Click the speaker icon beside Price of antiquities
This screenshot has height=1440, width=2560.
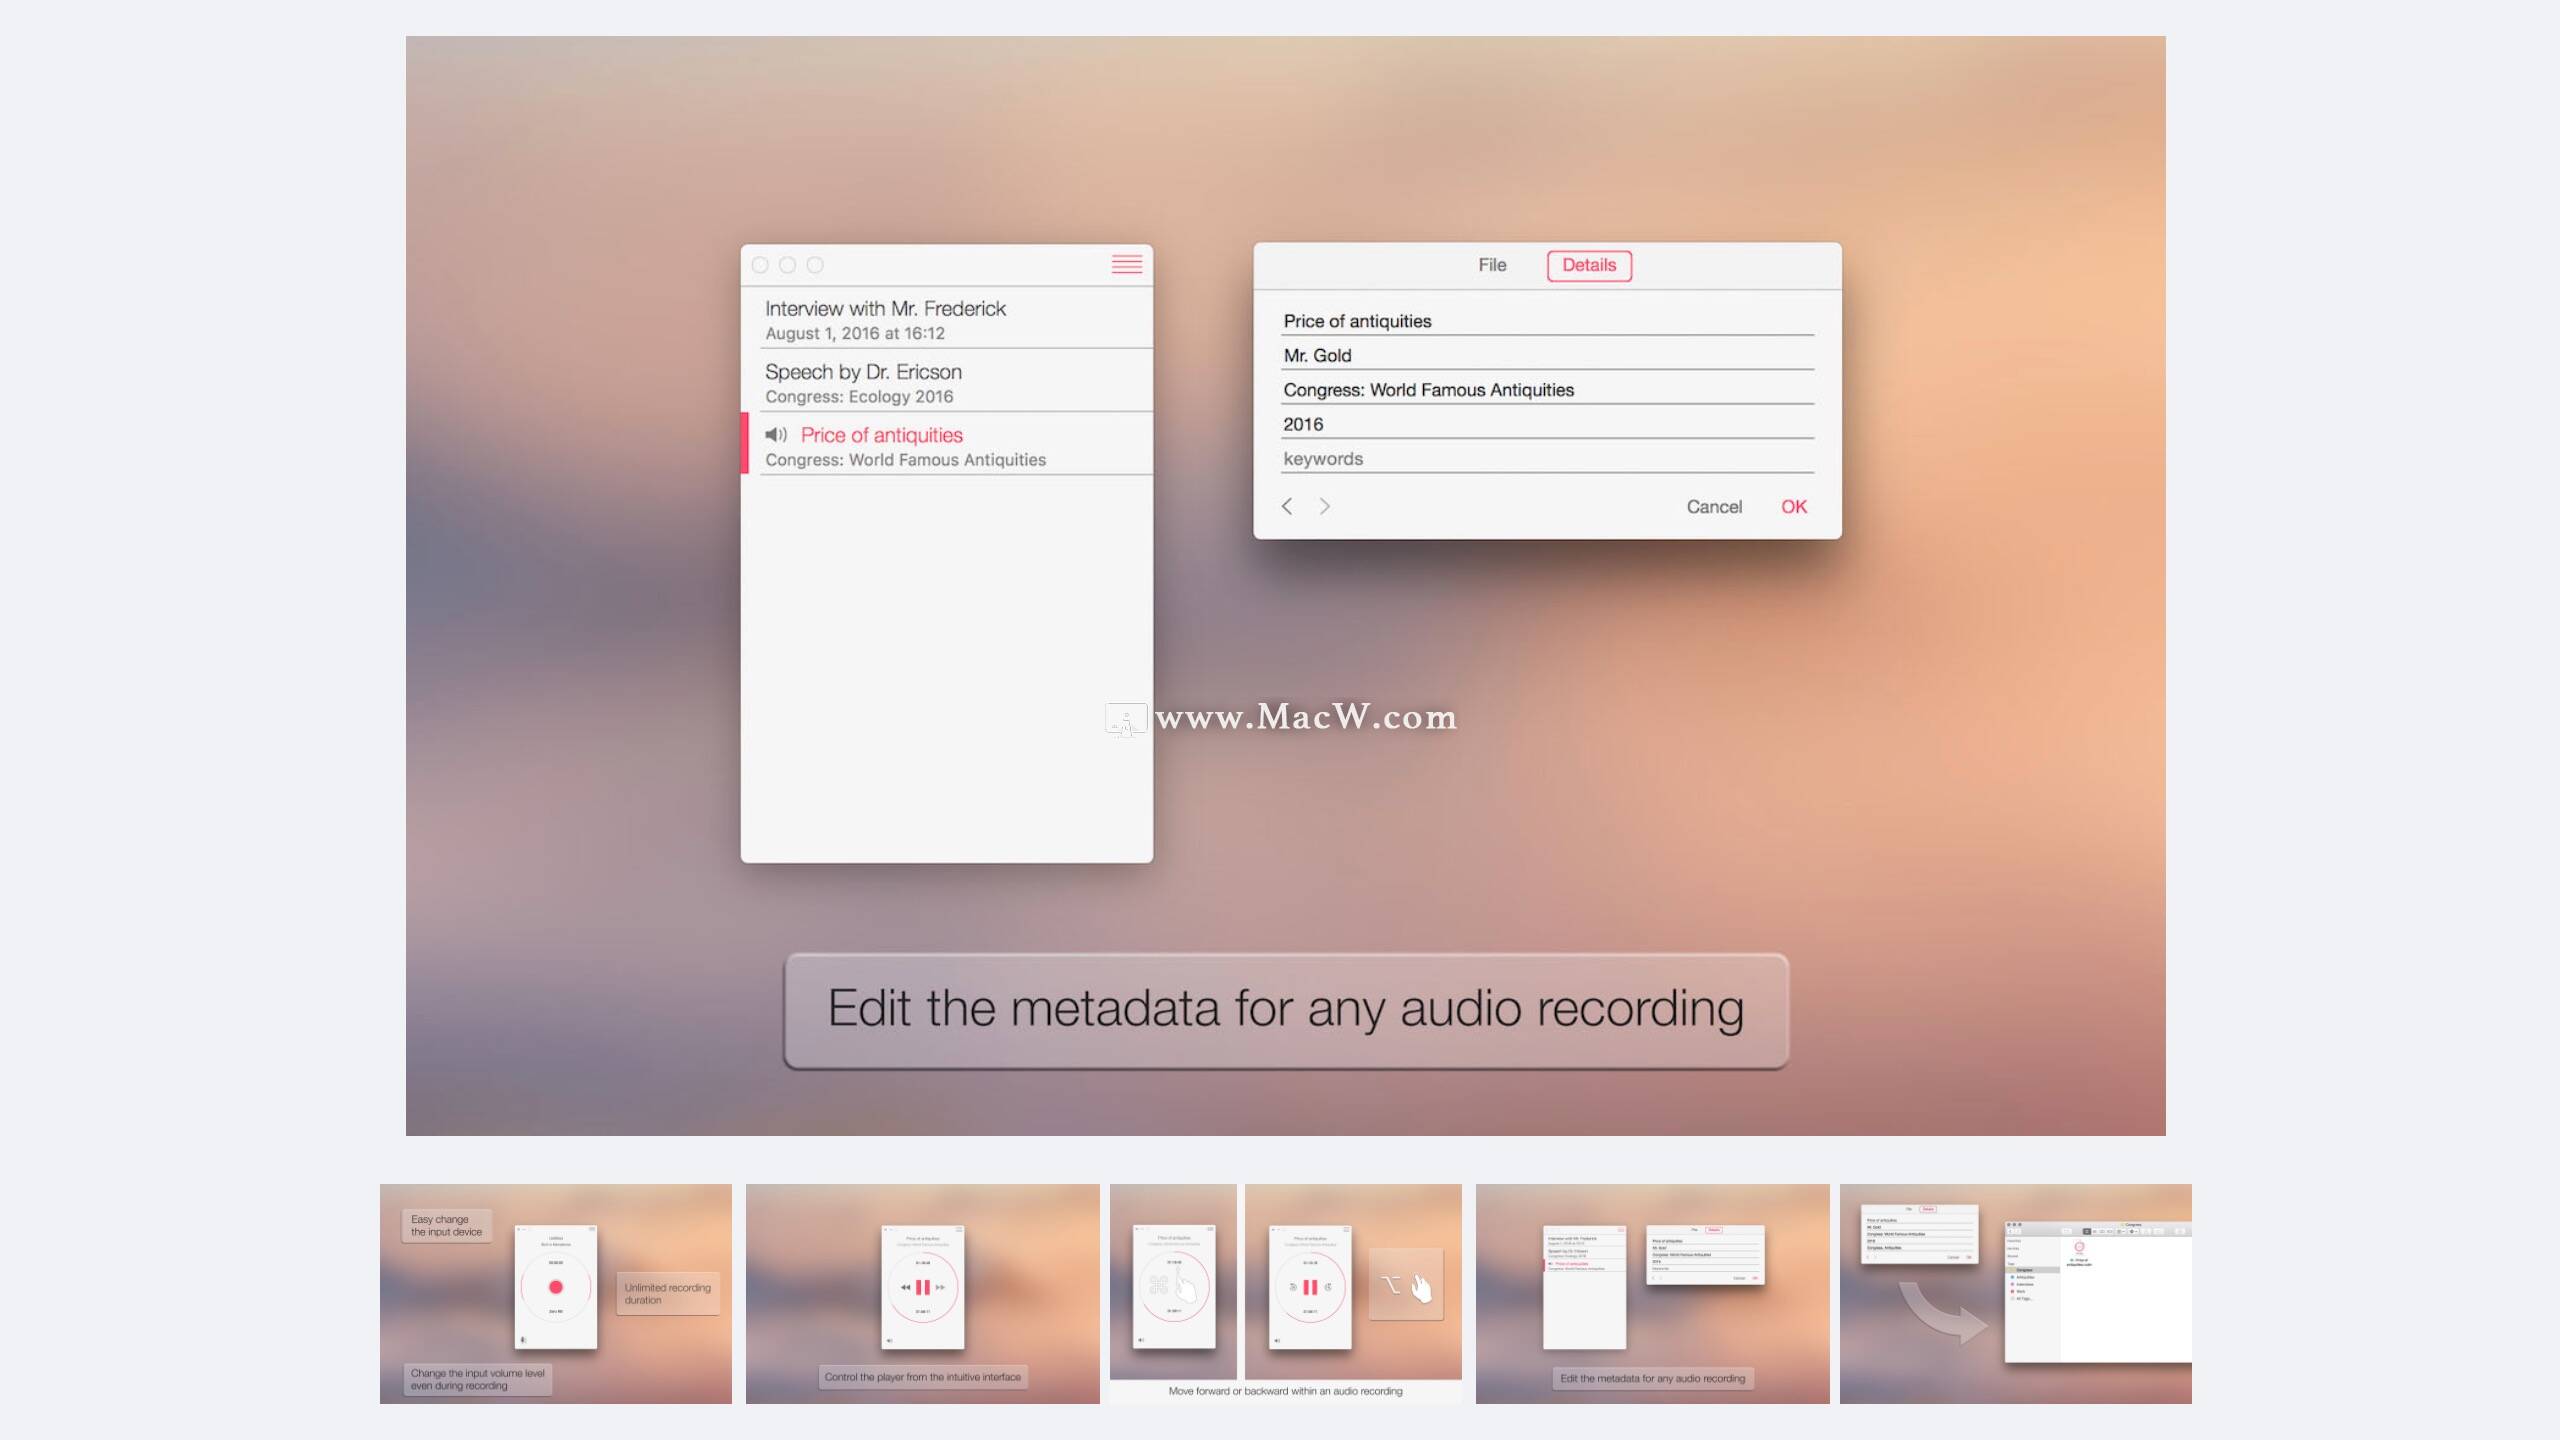coord(776,435)
